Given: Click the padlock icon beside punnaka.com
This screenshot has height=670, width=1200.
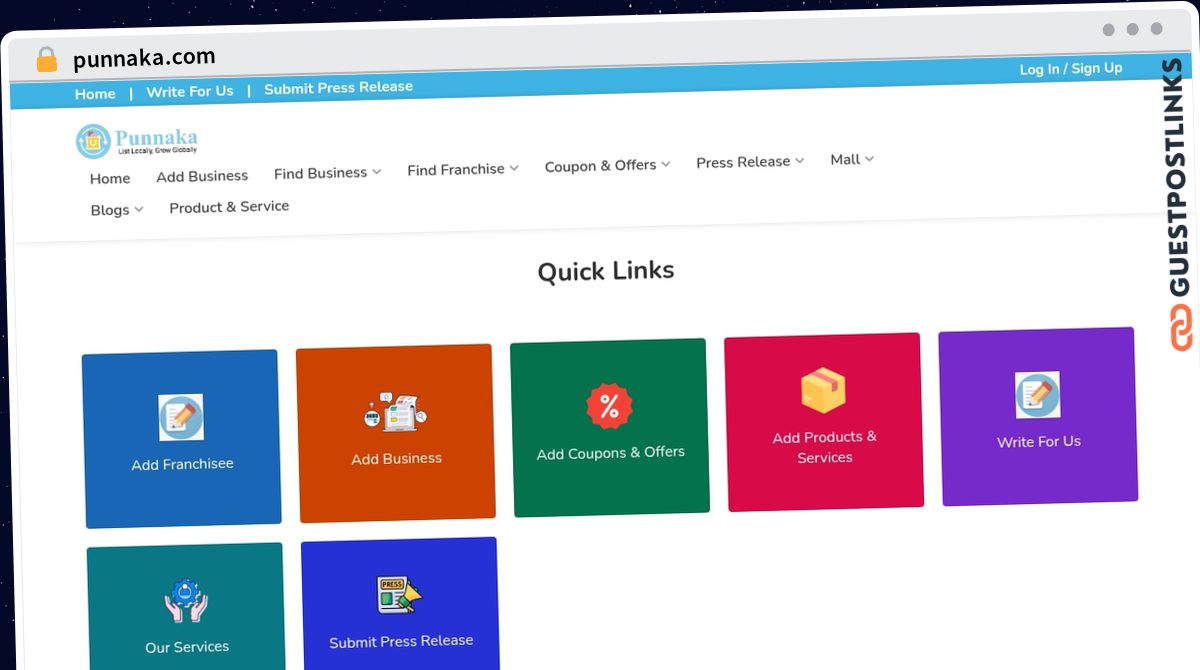Looking at the screenshot, I should [x=46, y=60].
